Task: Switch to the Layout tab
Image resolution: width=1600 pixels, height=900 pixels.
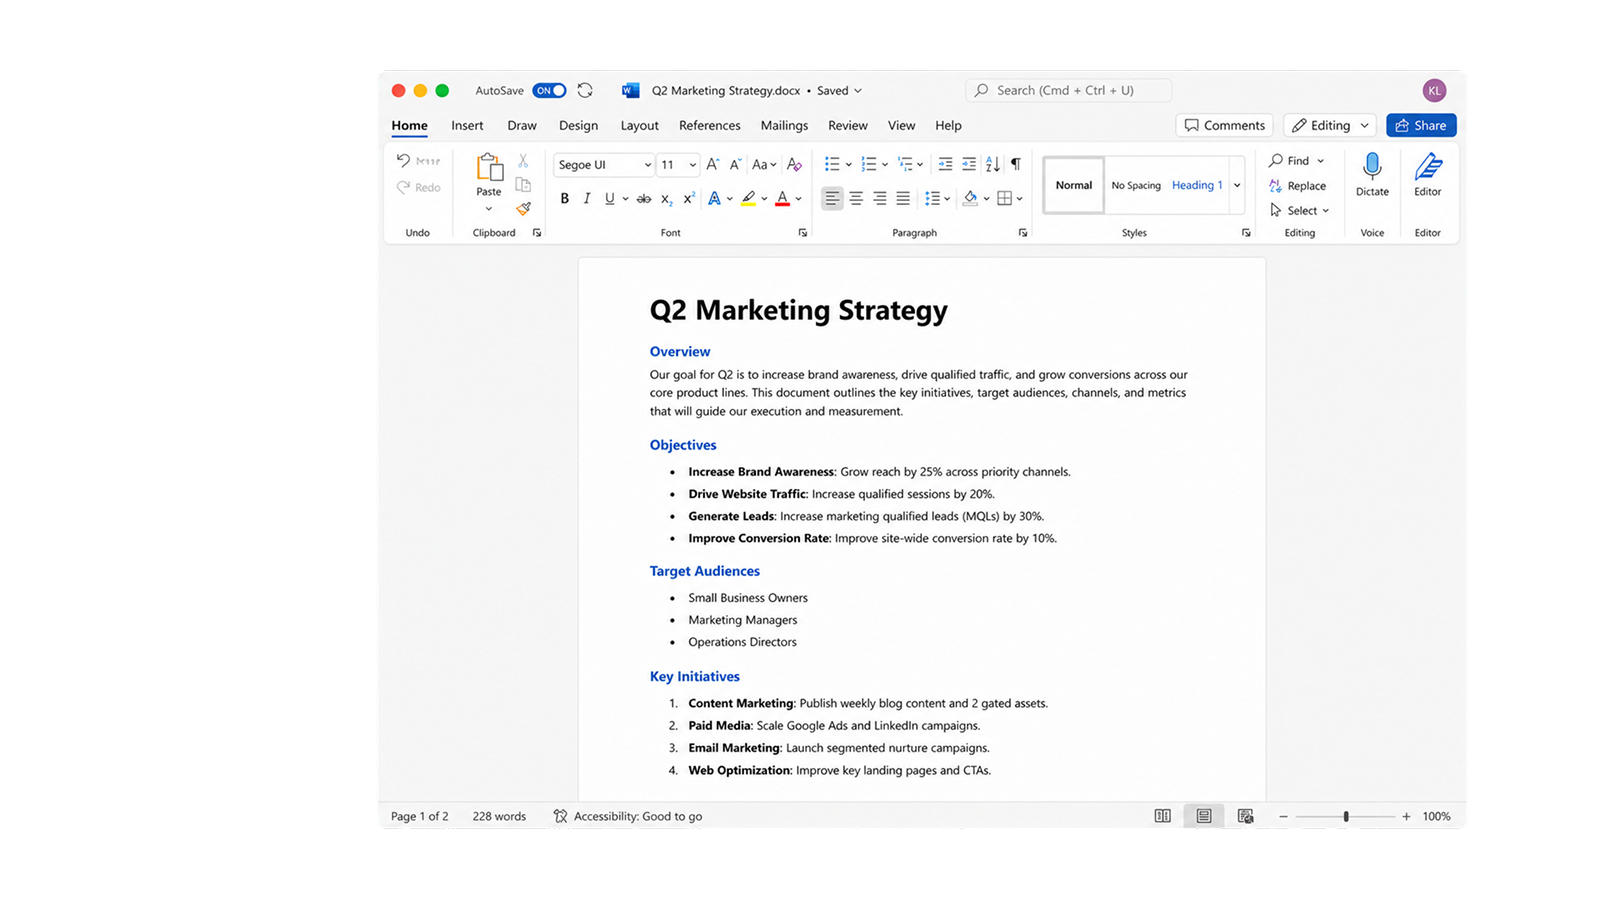Action: (x=639, y=125)
